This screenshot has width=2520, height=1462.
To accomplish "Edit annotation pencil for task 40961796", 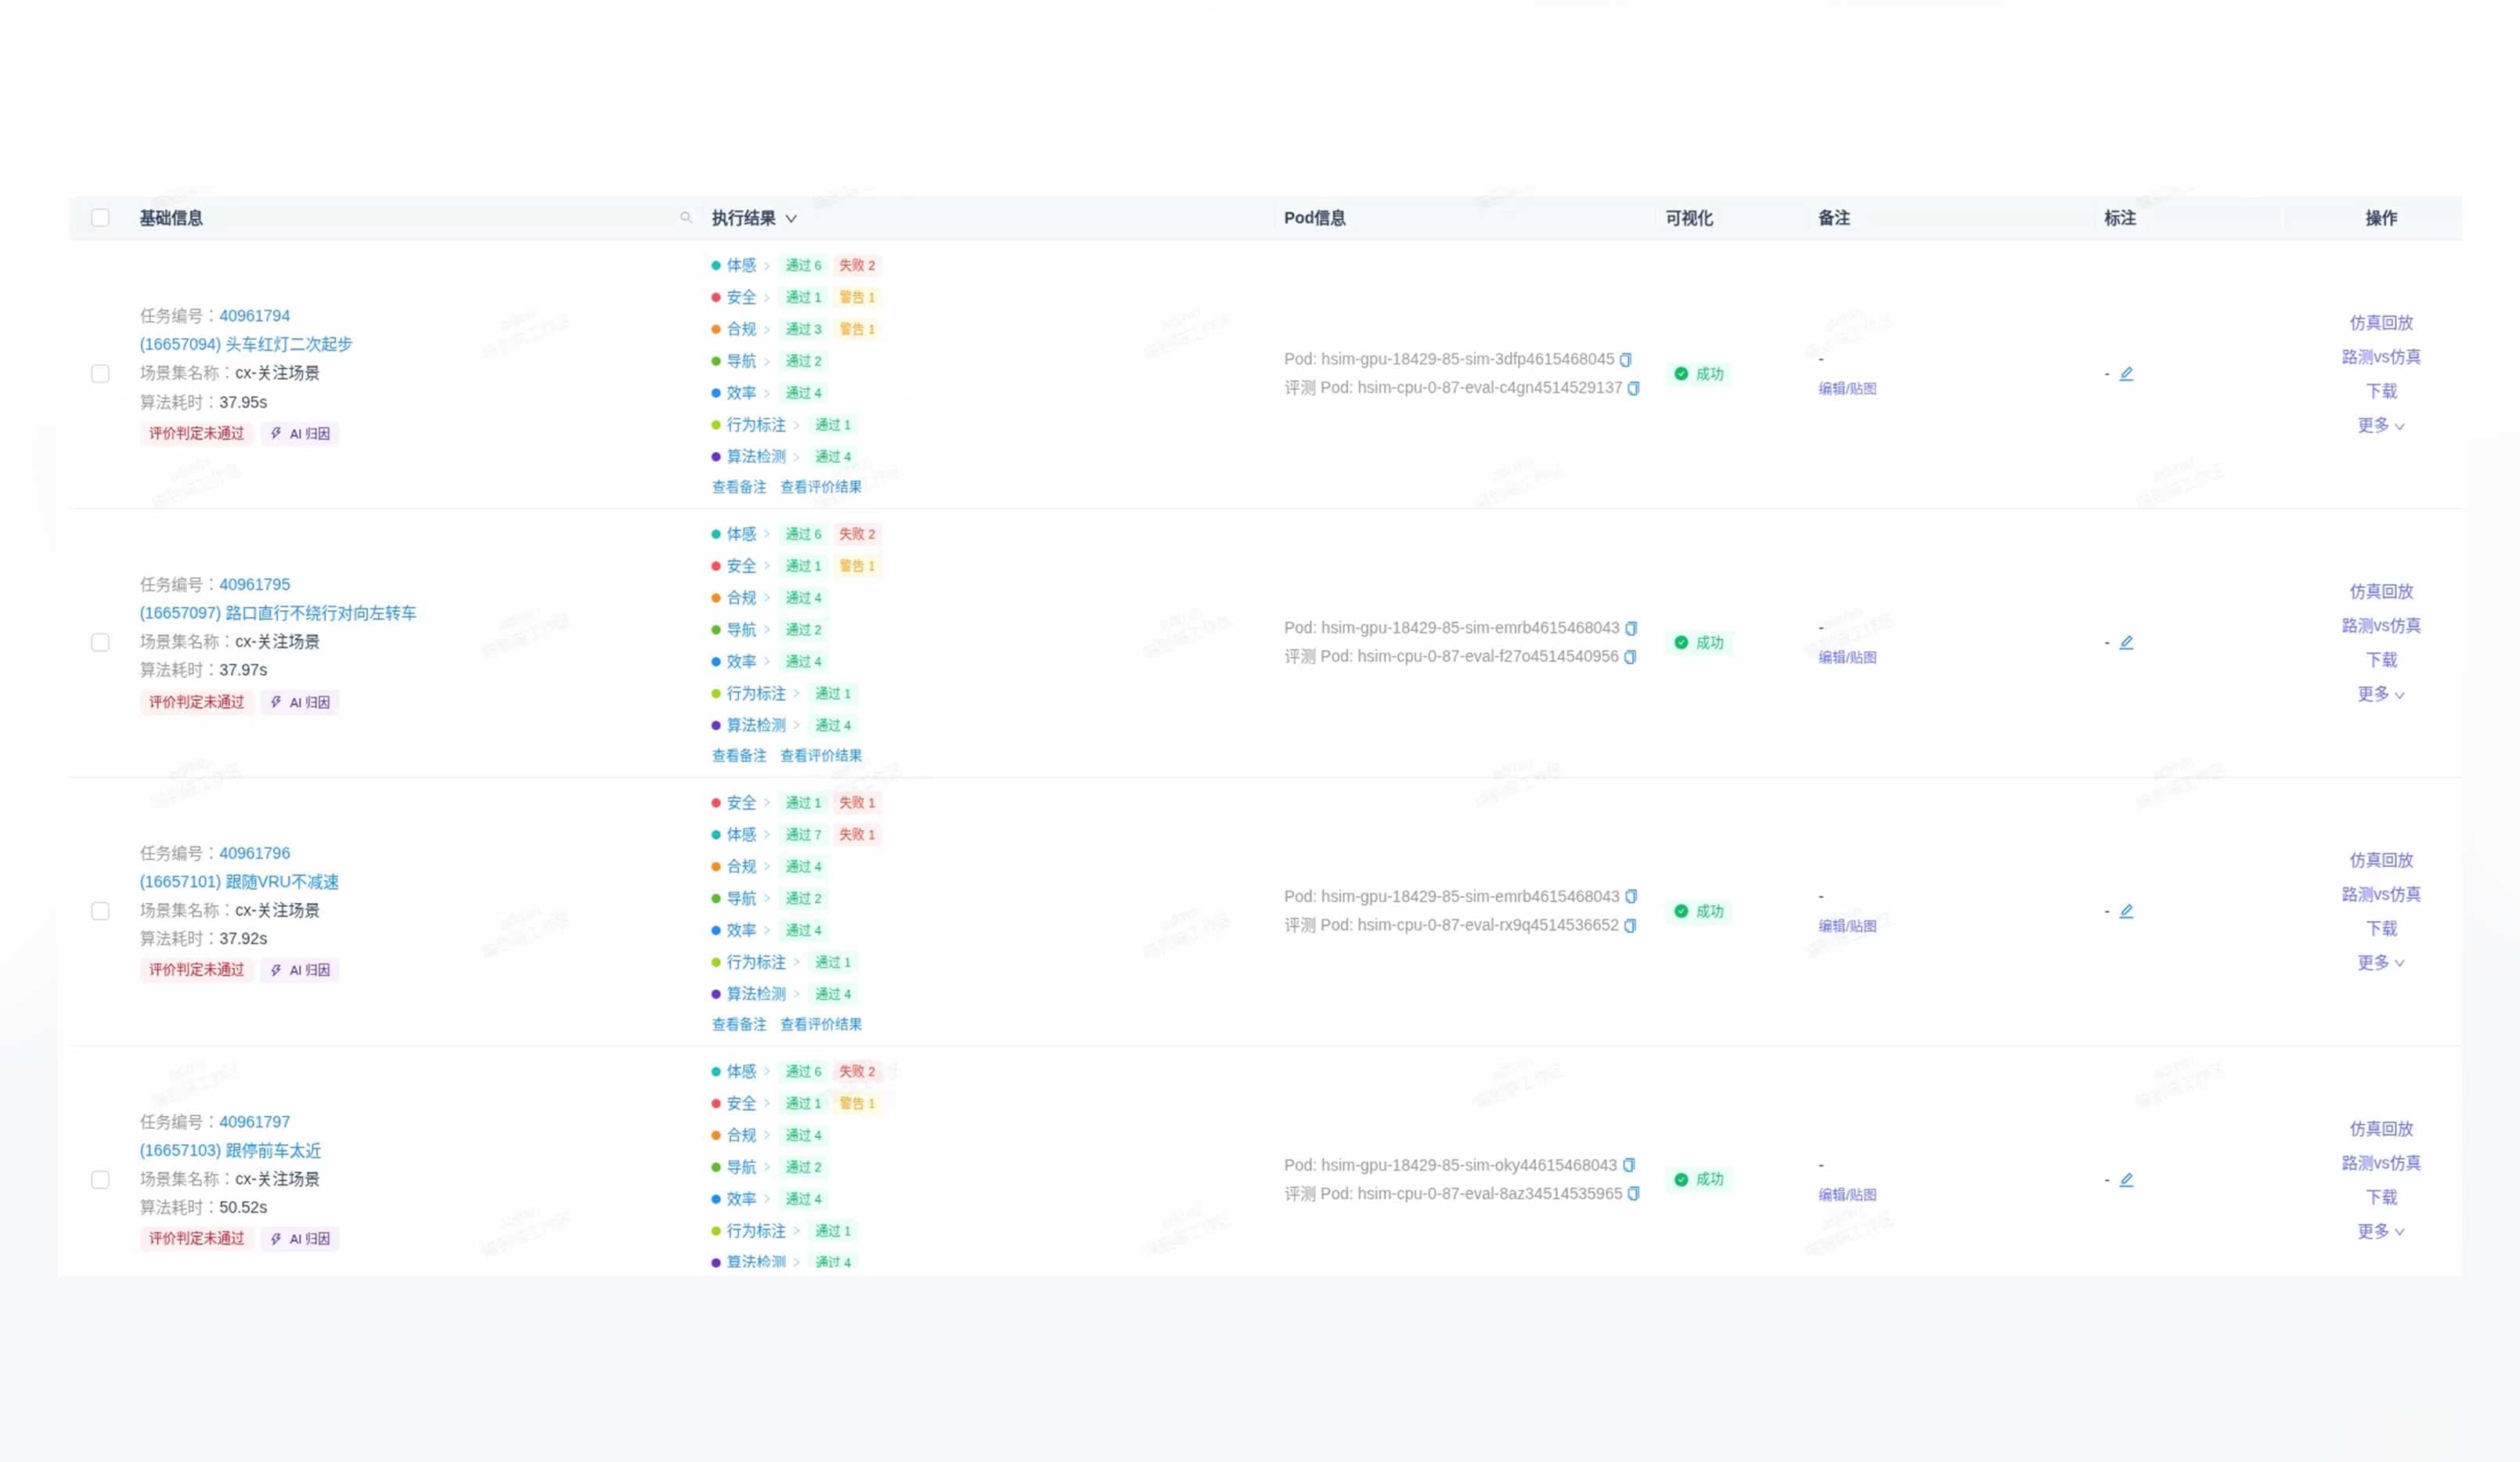I will pos(2127,911).
